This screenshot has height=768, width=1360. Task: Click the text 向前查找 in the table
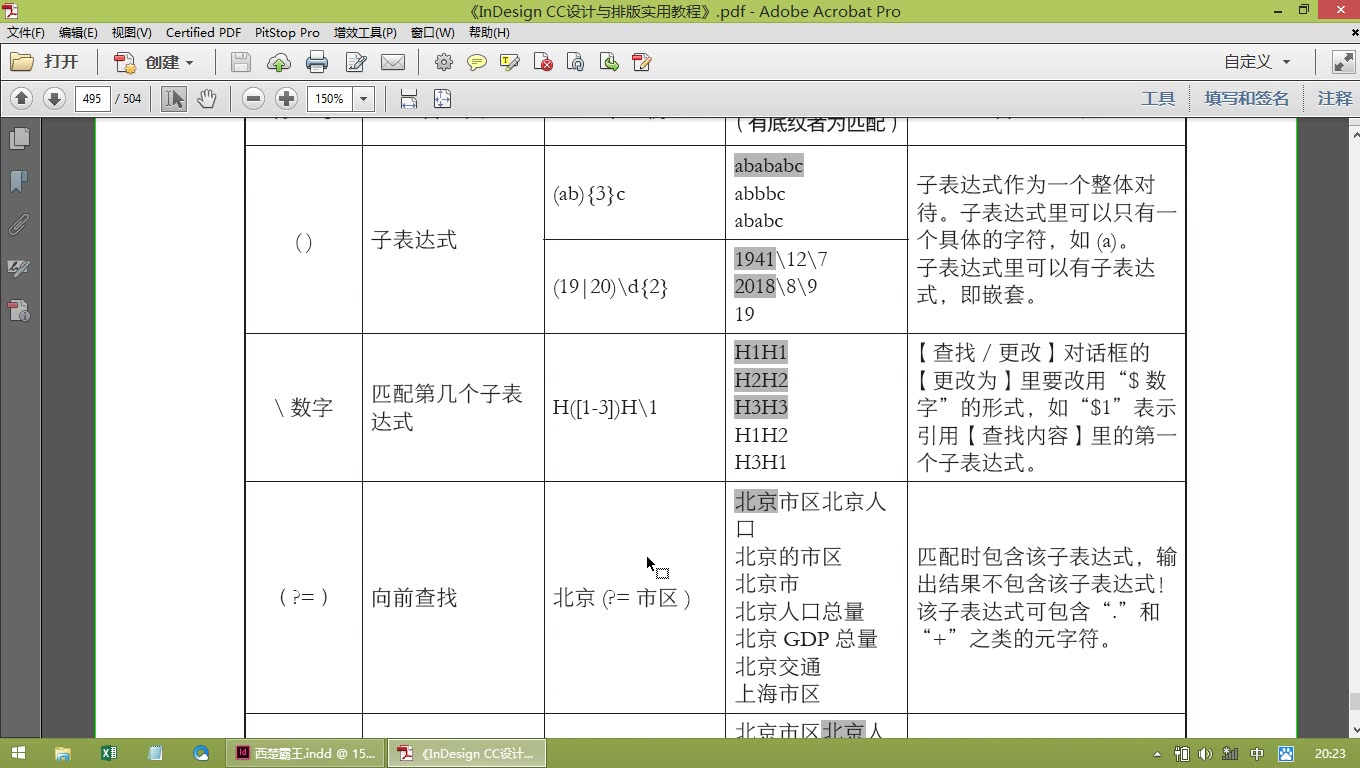click(414, 598)
